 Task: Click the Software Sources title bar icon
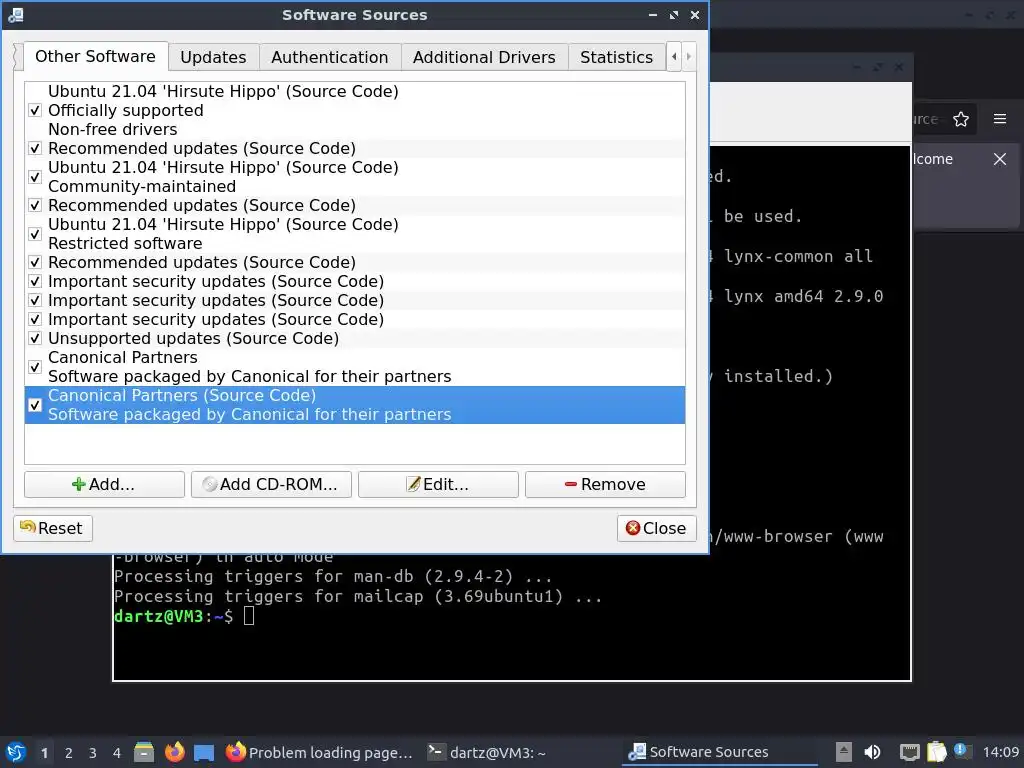tap(15, 14)
